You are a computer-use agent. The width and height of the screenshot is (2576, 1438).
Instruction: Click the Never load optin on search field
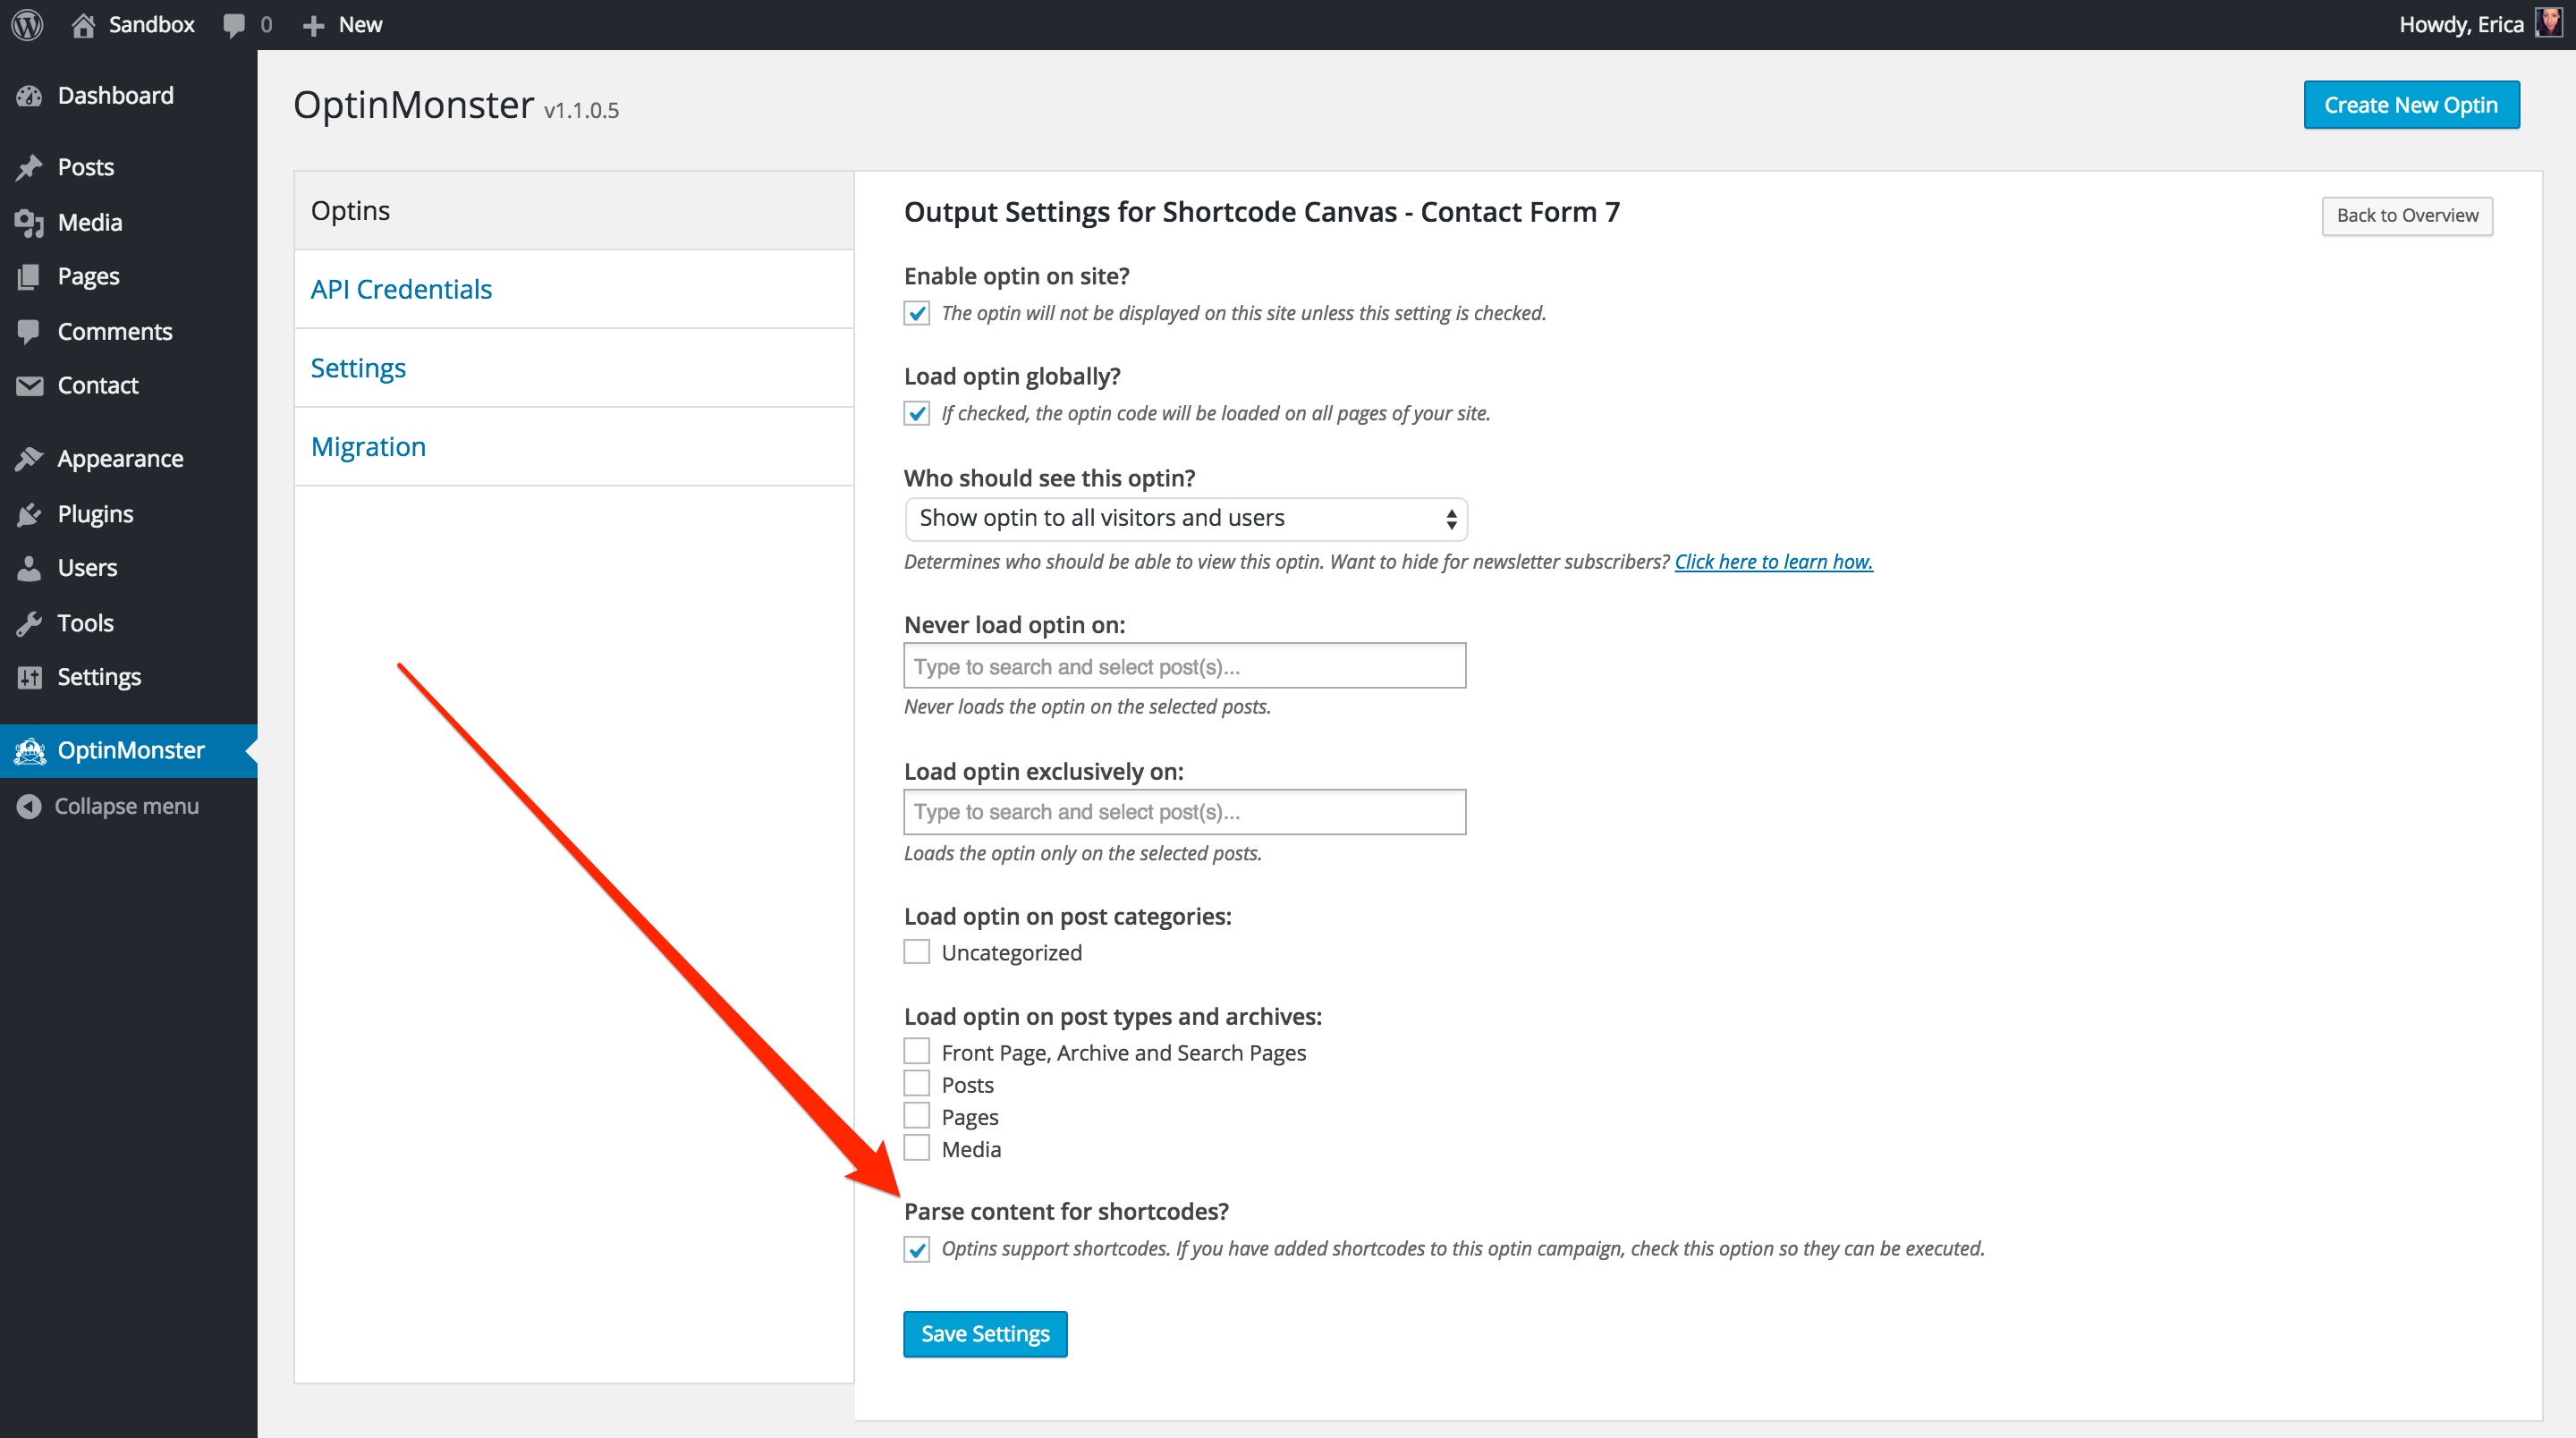pyautogui.click(x=1184, y=665)
